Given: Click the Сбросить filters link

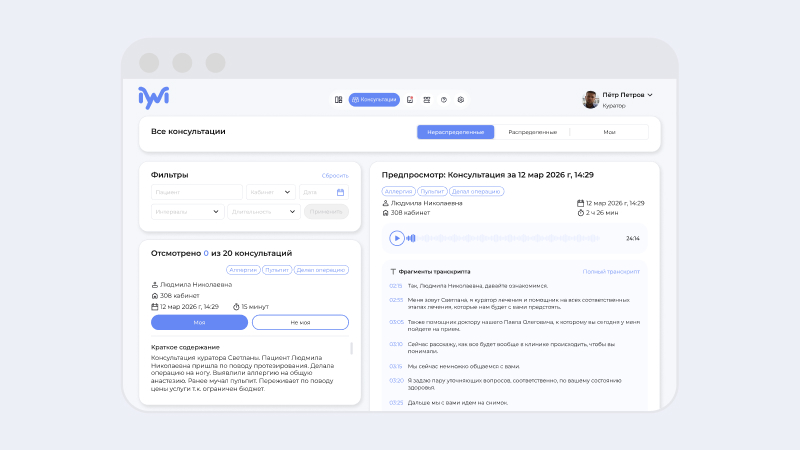Looking at the screenshot, I should (335, 176).
